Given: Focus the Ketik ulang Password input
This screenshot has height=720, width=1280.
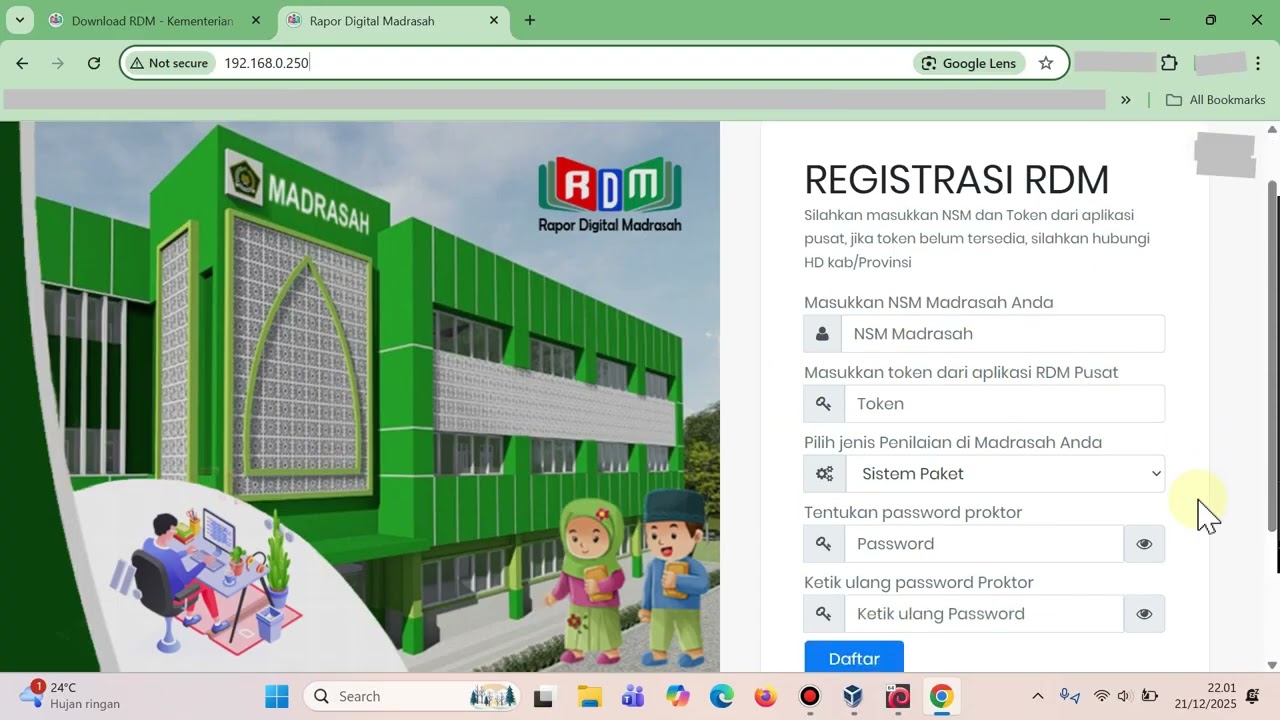Looking at the screenshot, I should point(984,614).
